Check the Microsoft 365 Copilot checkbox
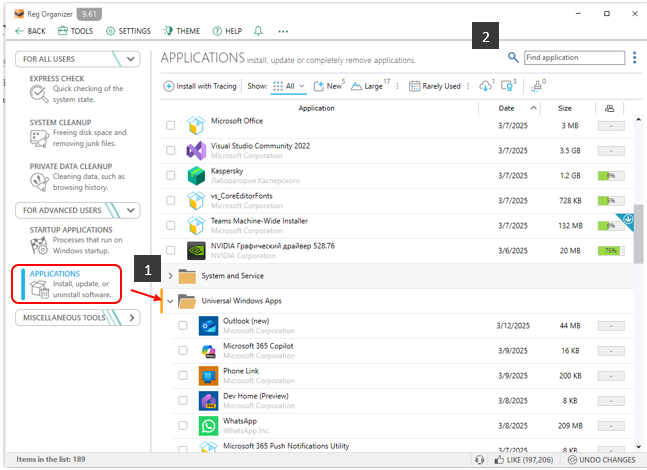Image resolution: width=647 pixels, height=470 pixels. 183,350
